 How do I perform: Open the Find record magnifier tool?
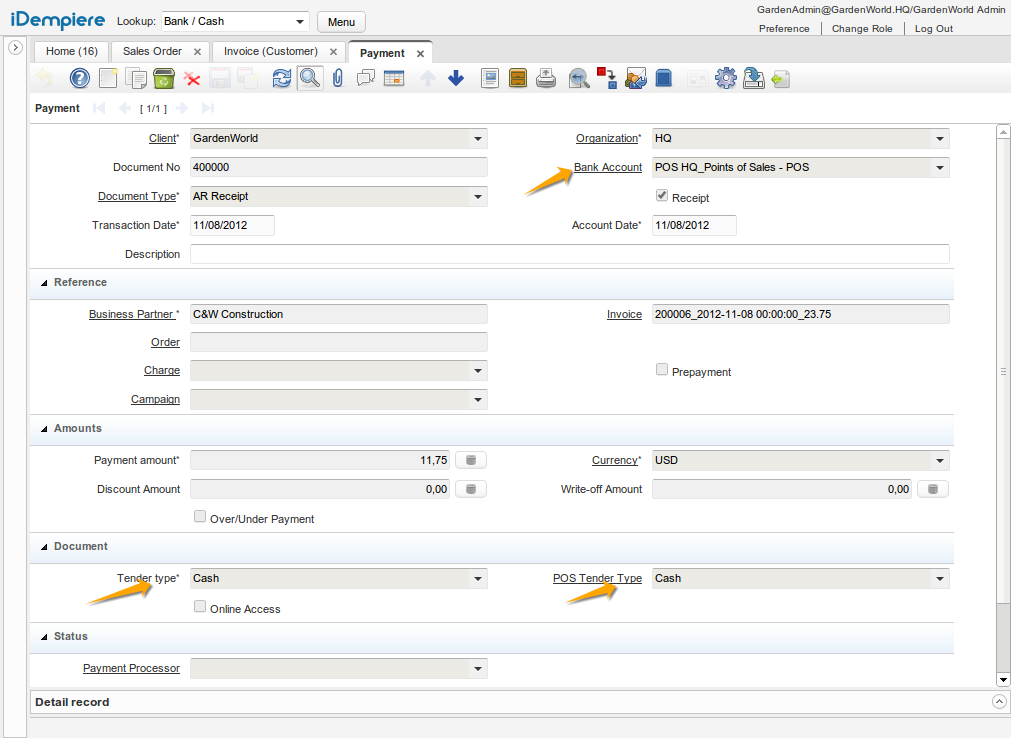(x=310, y=78)
